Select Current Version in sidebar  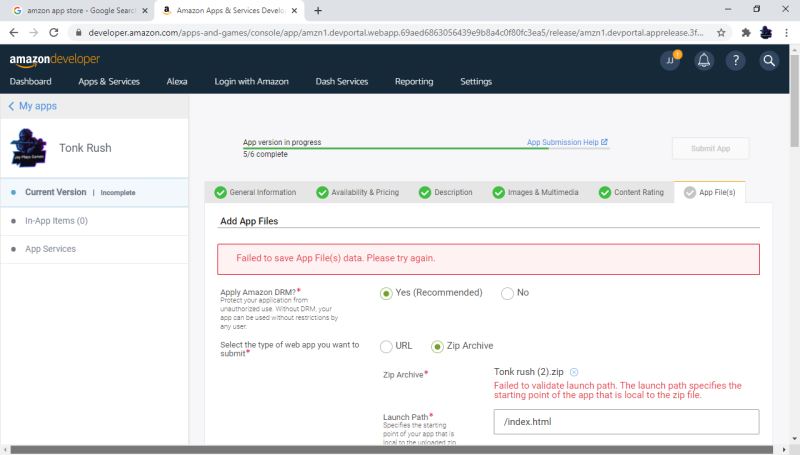click(x=94, y=192)
